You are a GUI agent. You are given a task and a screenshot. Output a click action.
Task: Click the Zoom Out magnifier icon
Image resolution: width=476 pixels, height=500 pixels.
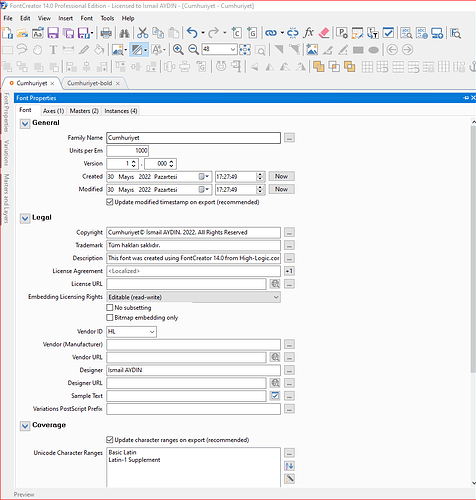(x=193, y=50)
